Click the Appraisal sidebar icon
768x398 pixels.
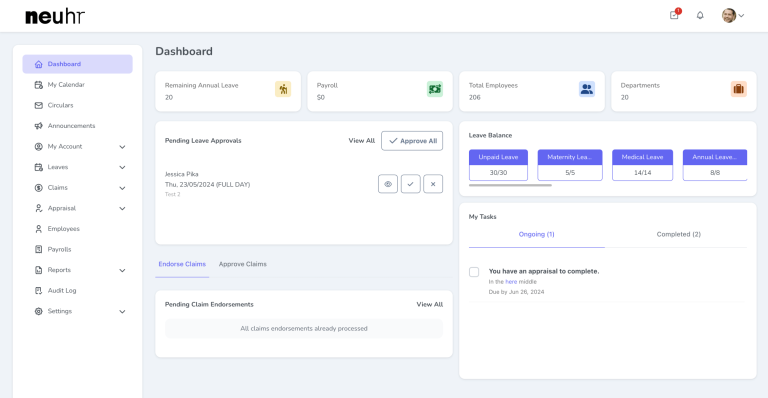tap(39, 208)
